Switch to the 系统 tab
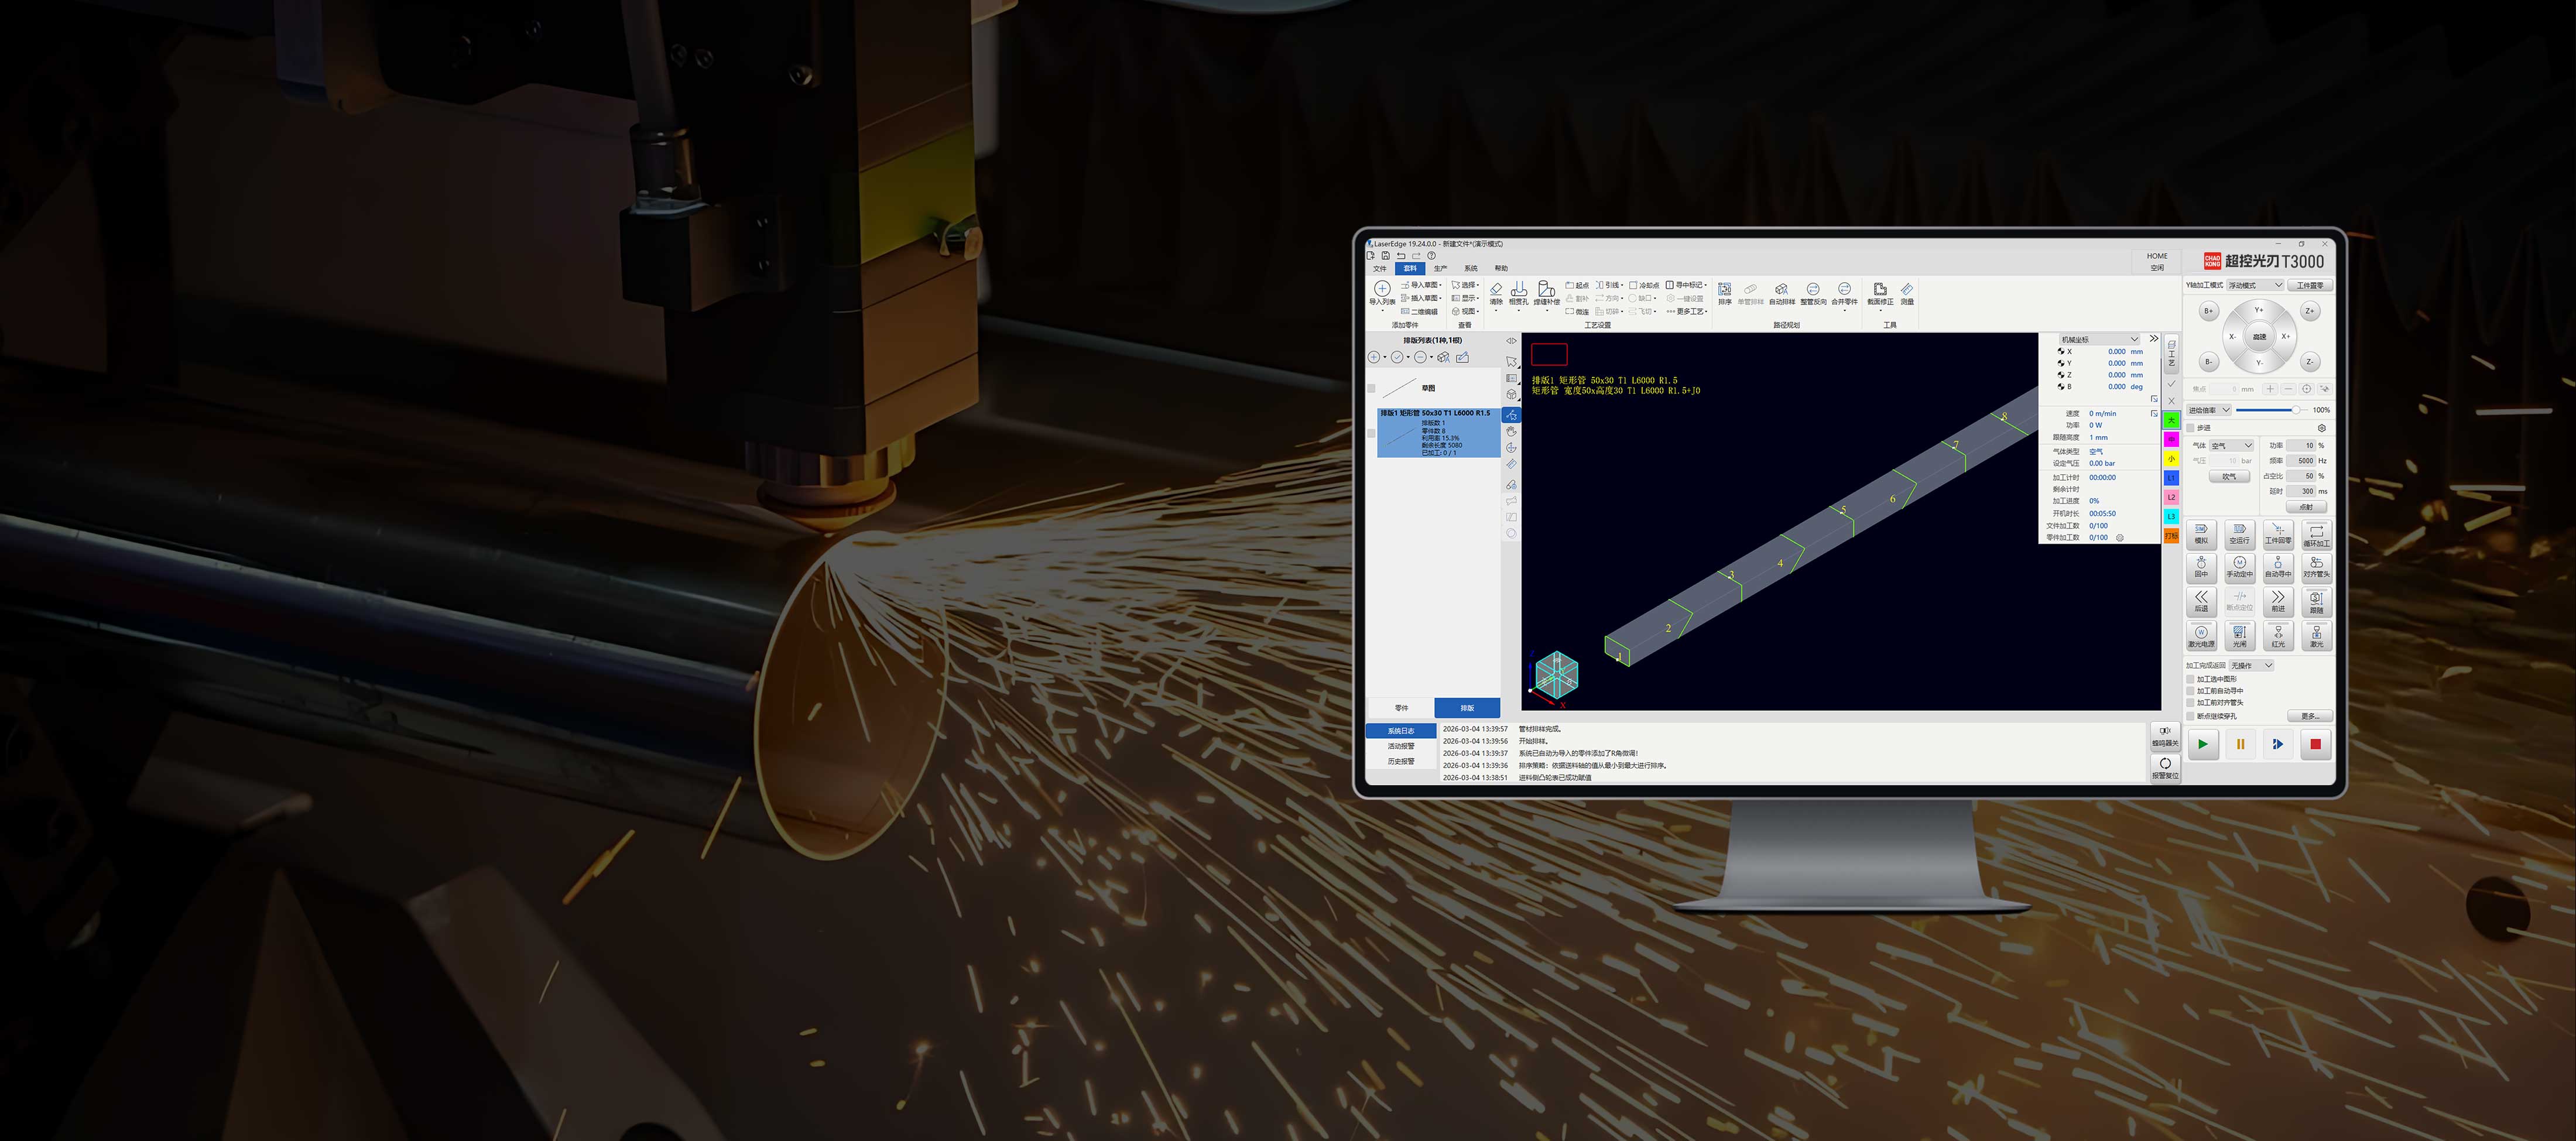Screen dimensions: 2576x1141 [x=1470, y=268]
